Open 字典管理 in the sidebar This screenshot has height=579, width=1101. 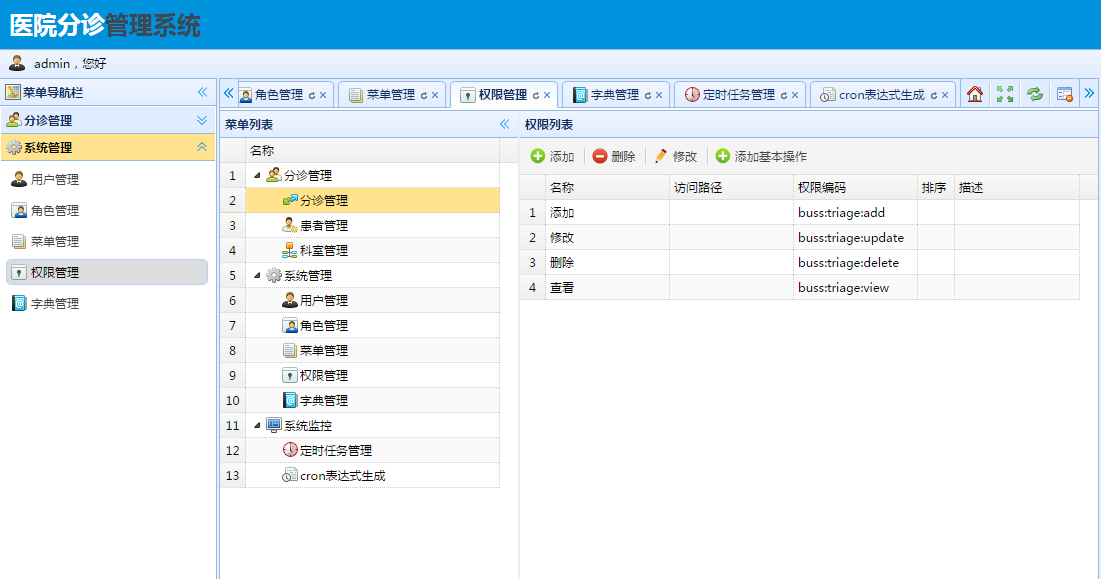coord(107,303)
